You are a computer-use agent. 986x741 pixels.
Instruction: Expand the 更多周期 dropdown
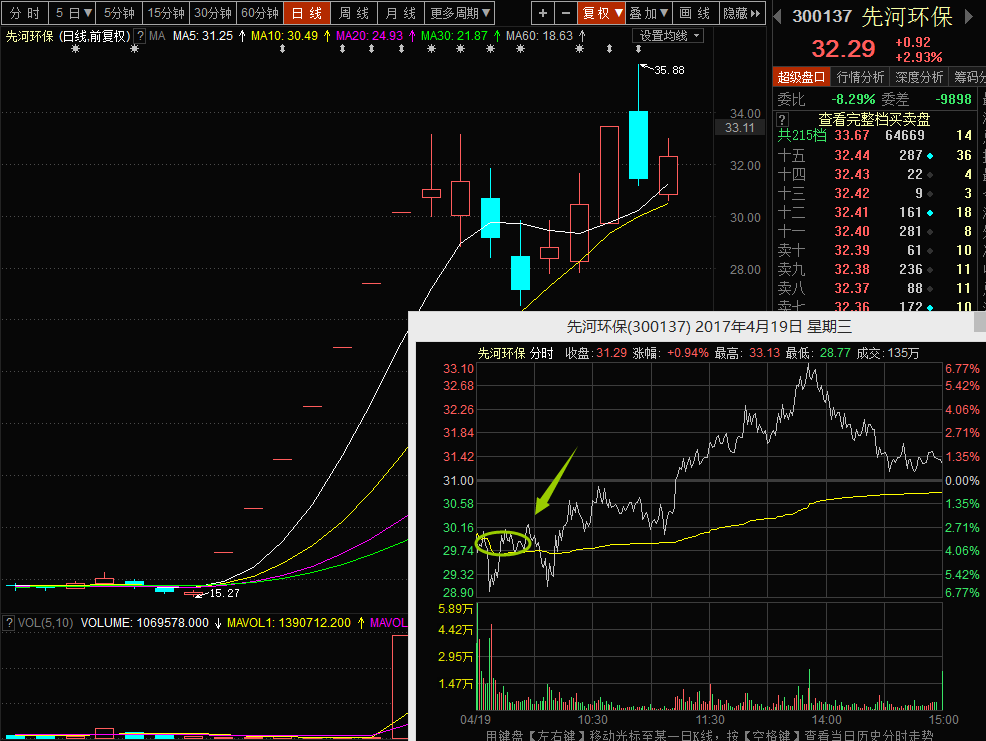click(460, 13)
